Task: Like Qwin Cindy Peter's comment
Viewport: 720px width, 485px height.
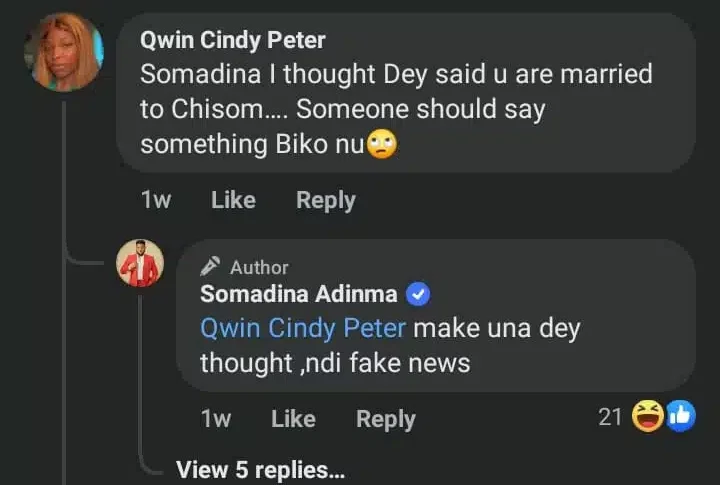Action: point(233,200)
